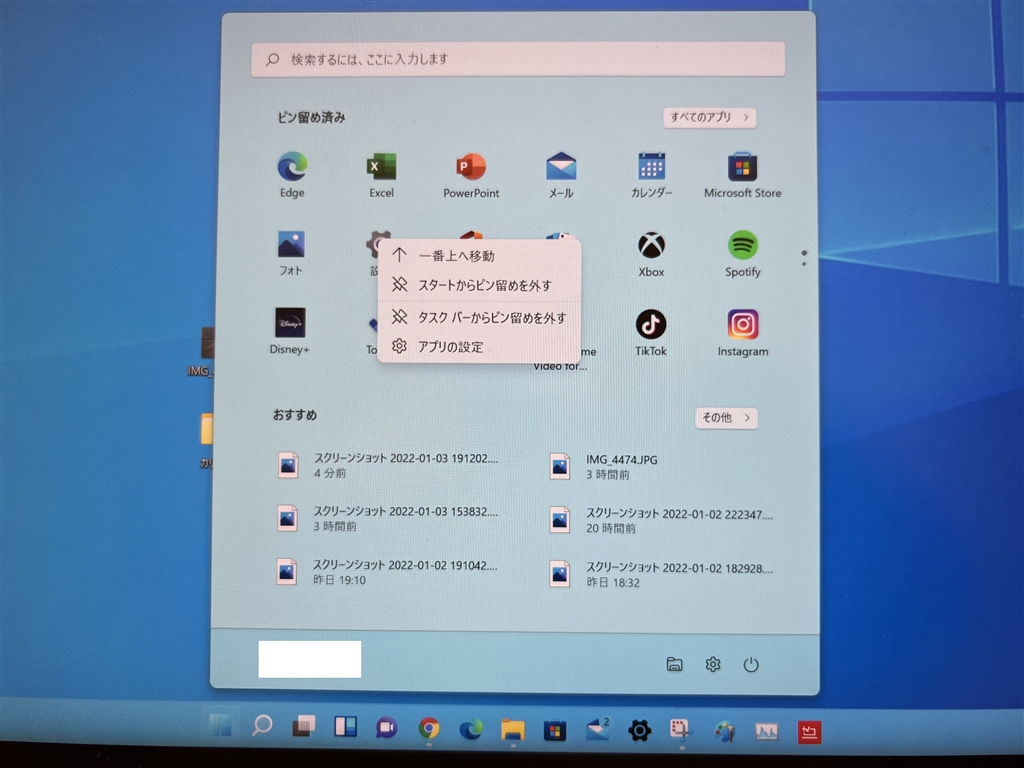Choose タスク バーからピン留めを外す menu item
1024x768 pixels.
pos(479,317)
